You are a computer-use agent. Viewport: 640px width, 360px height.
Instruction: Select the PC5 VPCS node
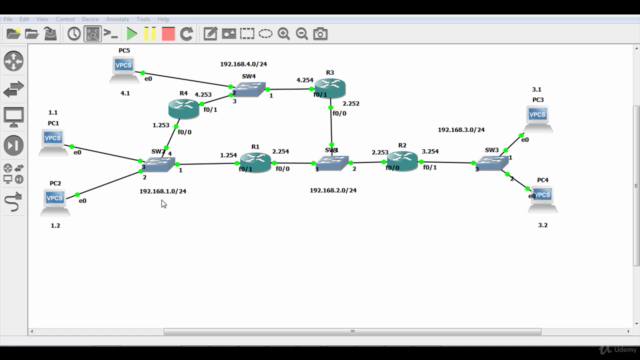[124, 69]
